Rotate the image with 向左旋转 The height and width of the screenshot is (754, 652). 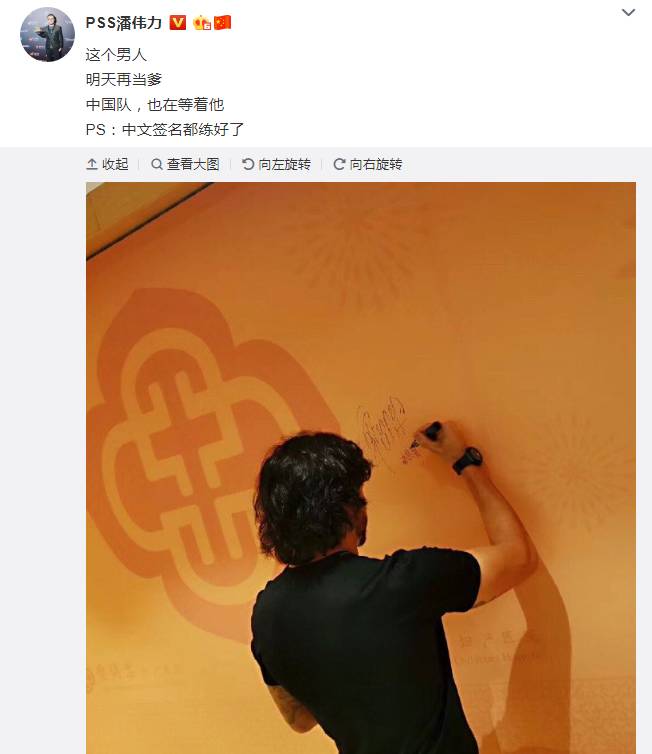point(276,164)
